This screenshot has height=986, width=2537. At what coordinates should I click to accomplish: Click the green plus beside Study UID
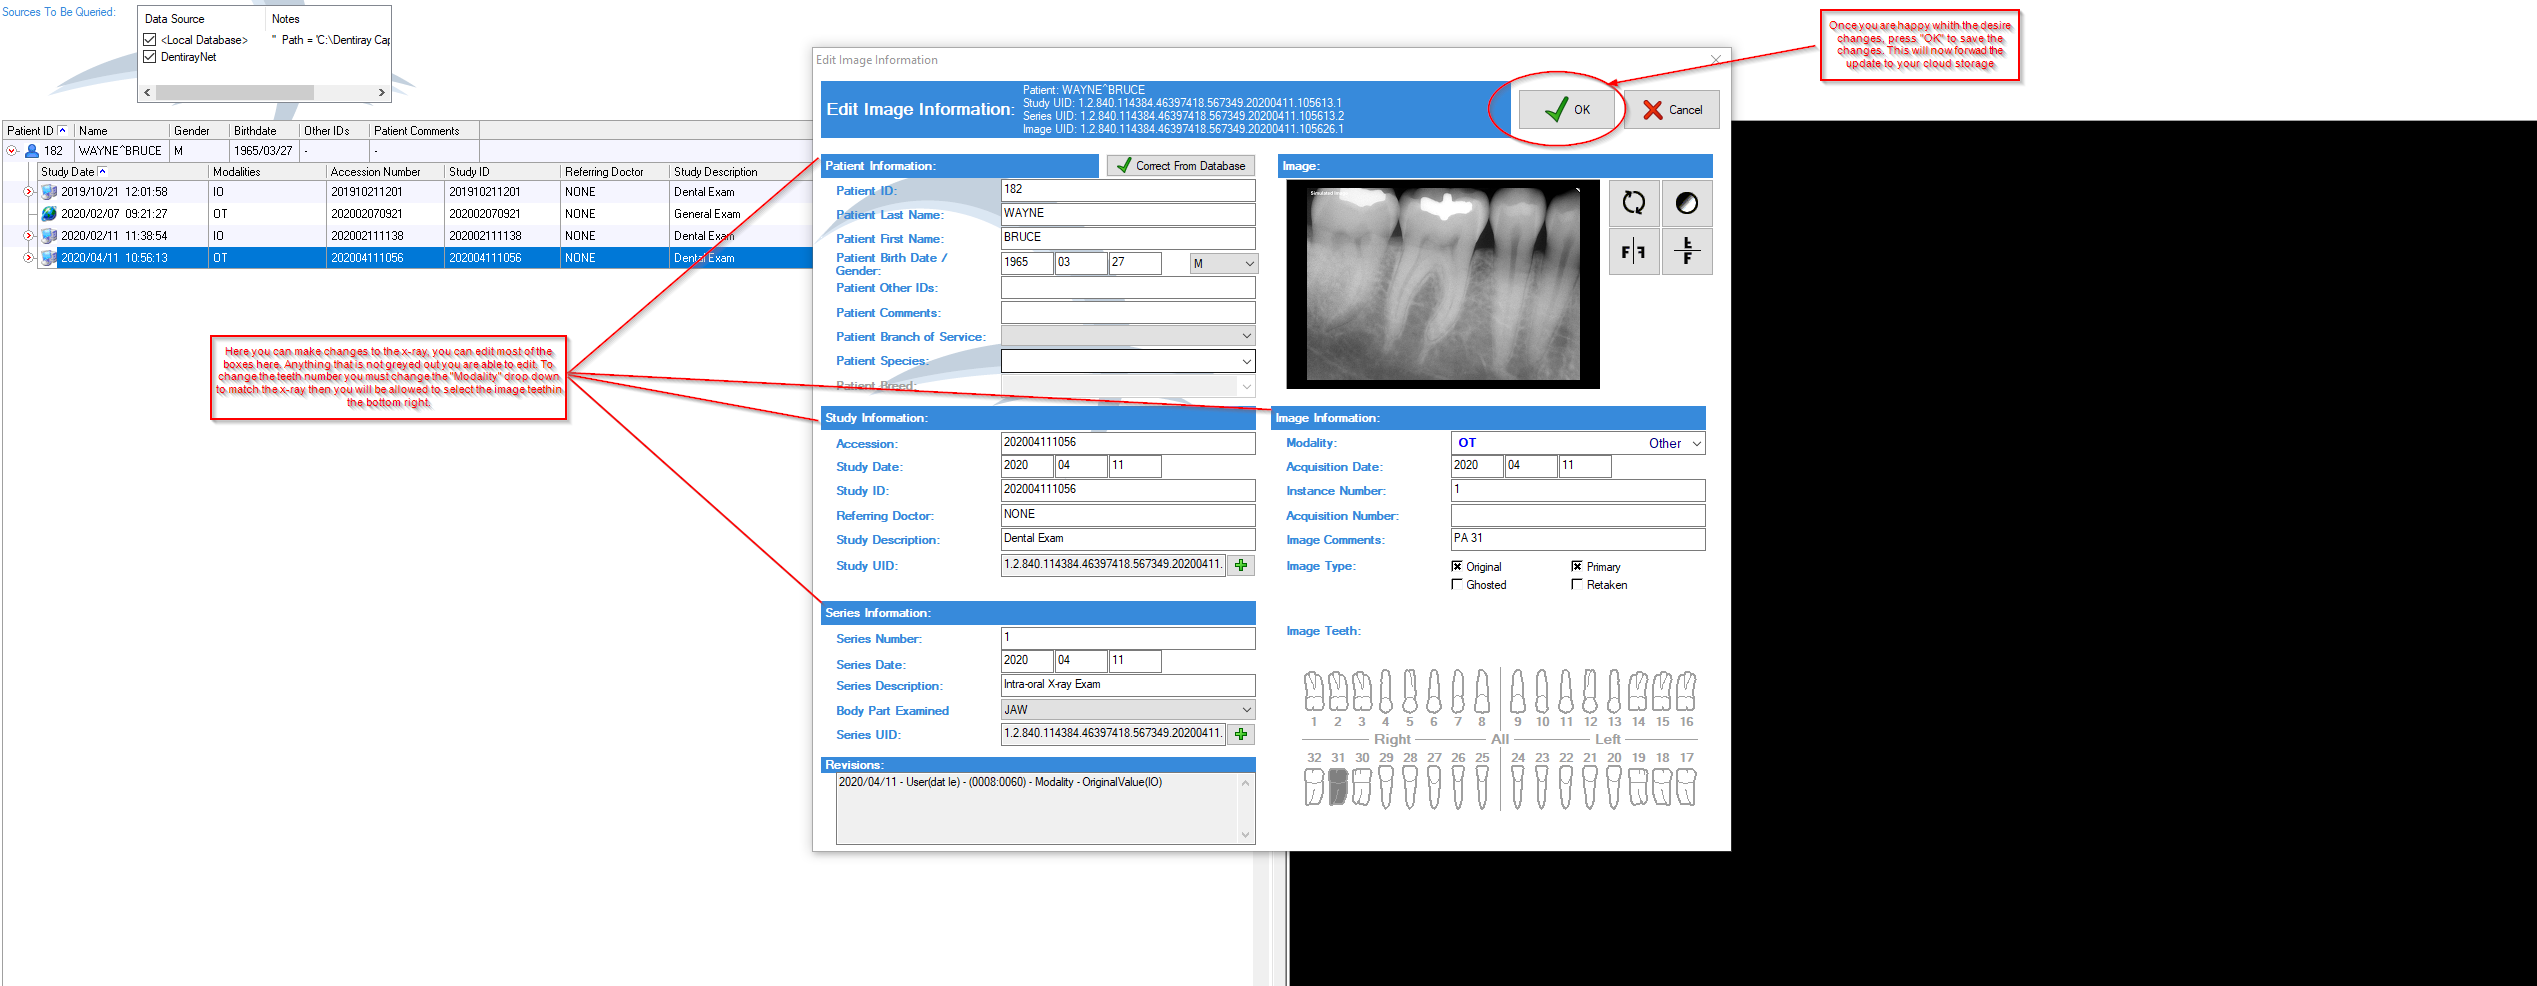pos(1241,565)
